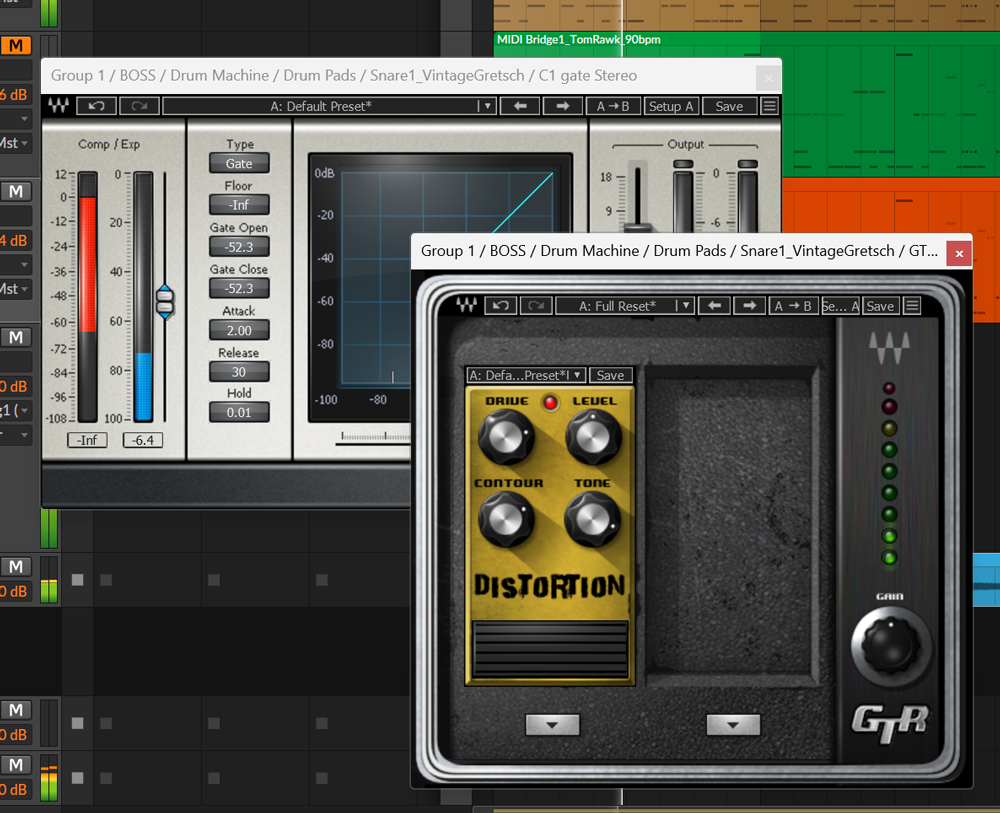Screen dimensions: 1000x813
Task: Expand the empty stomp slot selector arrow
Action: [733, 725]
